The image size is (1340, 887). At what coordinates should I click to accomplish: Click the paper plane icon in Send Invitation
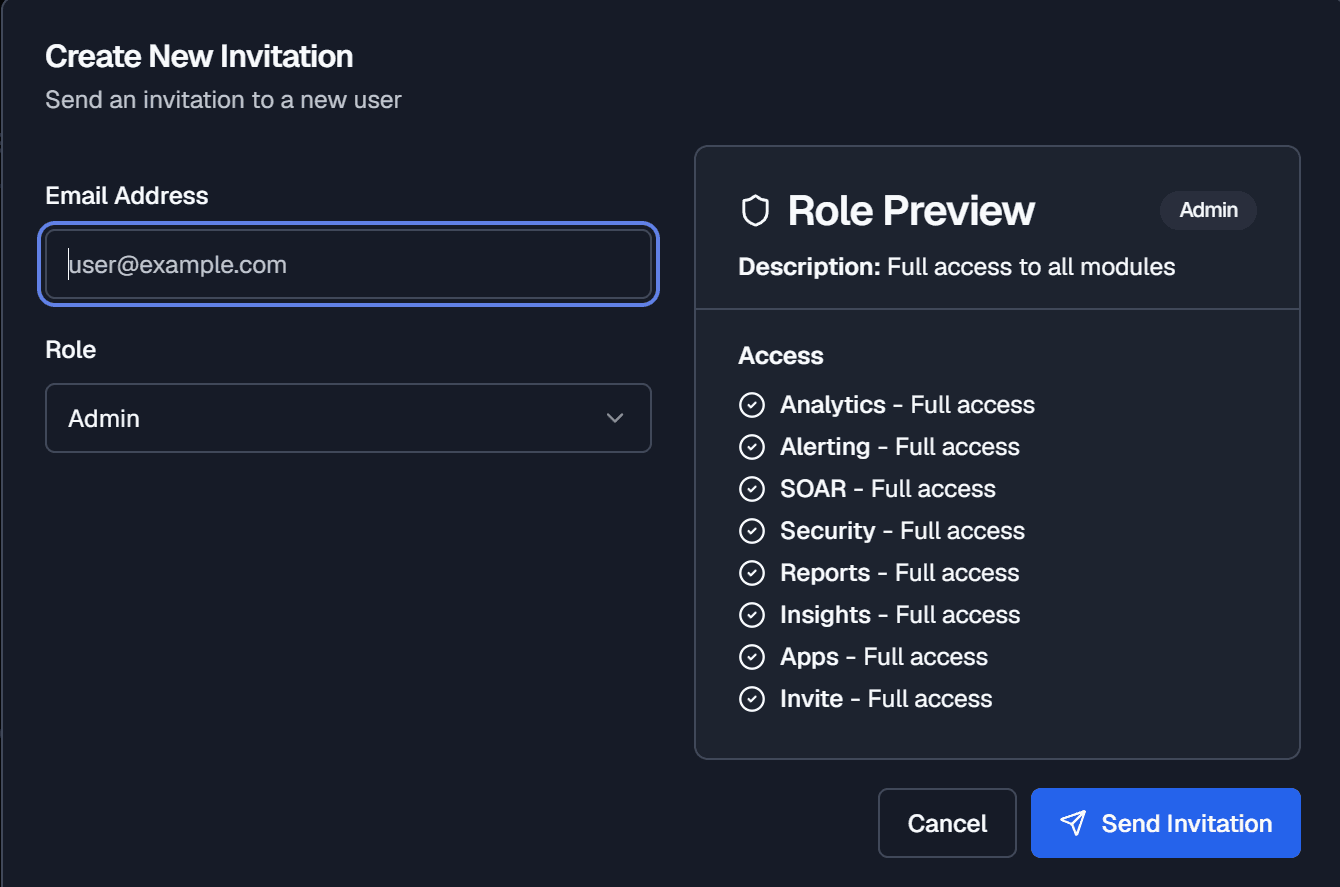tap(1073, 823)
